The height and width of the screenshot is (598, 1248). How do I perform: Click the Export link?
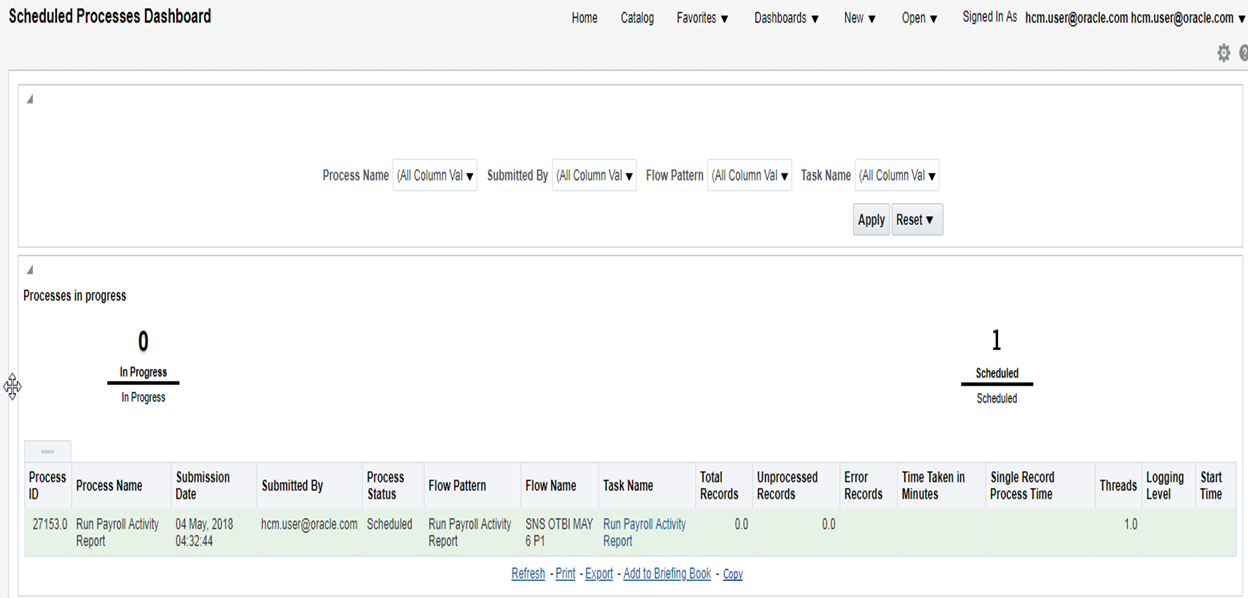pyautogui.click(x=599, y=574)
